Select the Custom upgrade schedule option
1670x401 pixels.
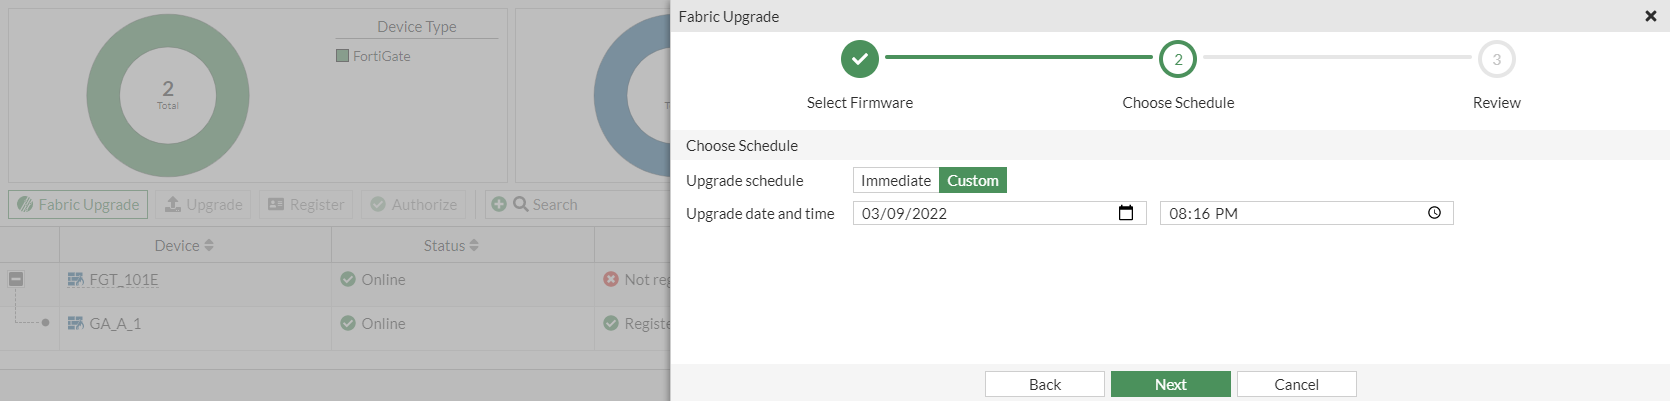pyautogui.click(x=973, y=181)
